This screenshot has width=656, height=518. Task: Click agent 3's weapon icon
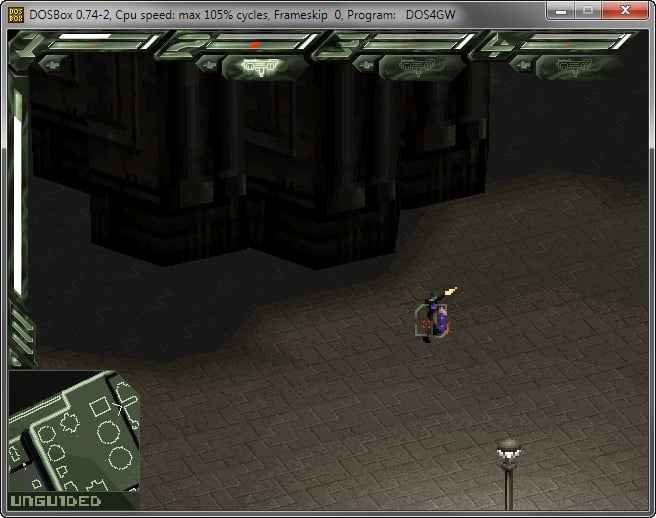pyautogui.click(x=418, y=67)
